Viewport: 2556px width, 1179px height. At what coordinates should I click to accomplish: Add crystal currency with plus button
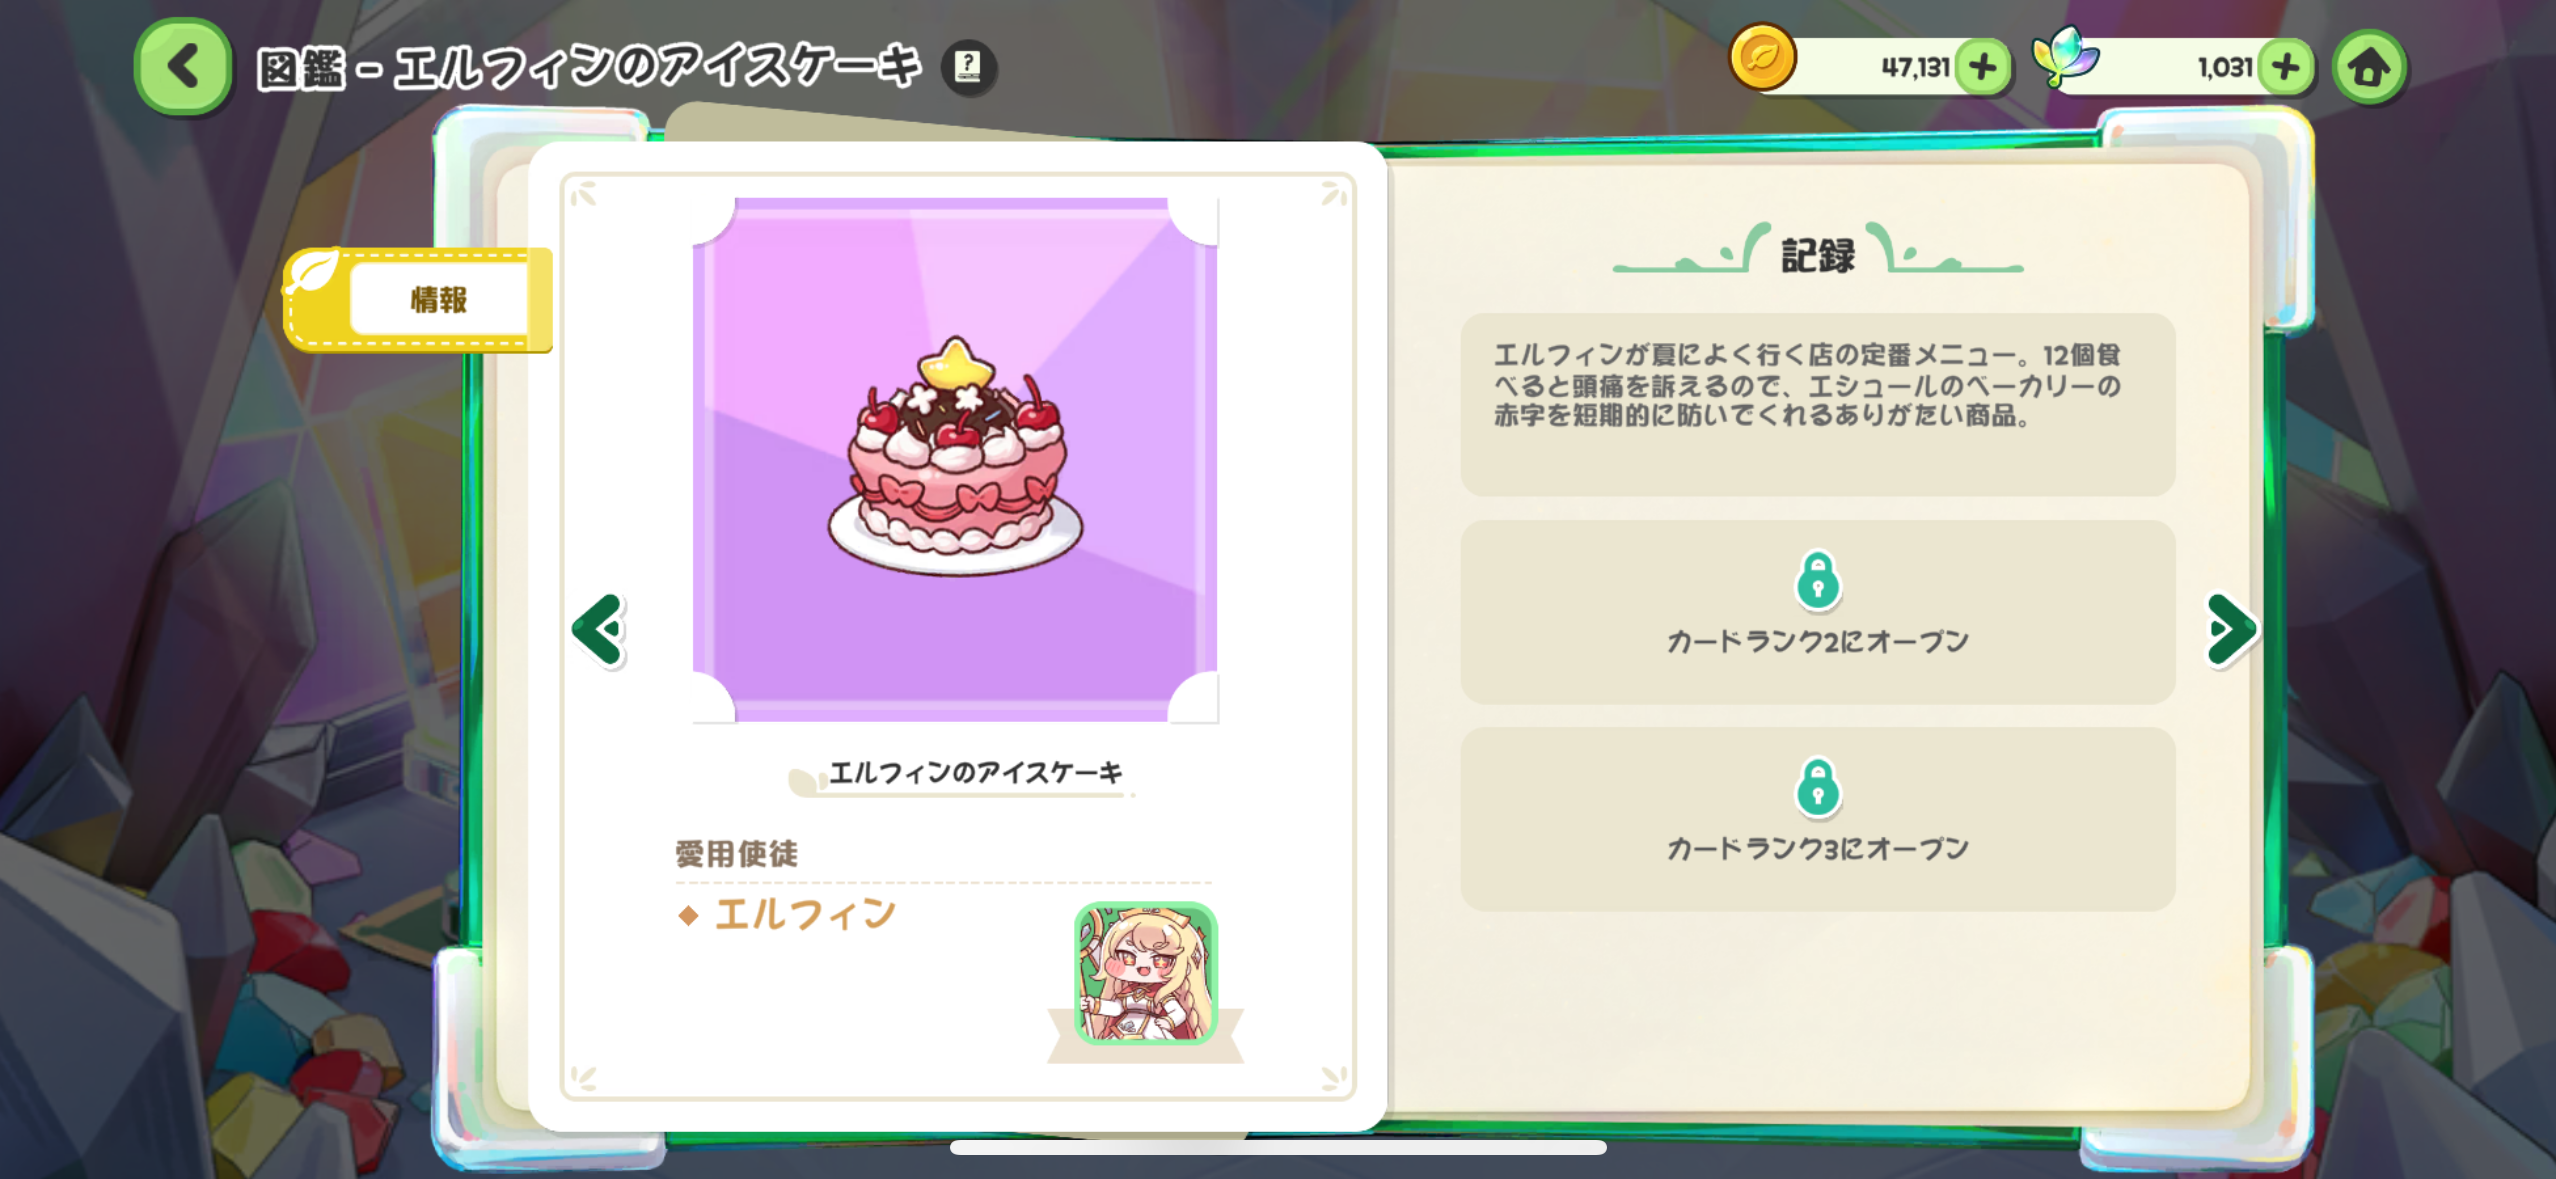coord(2286,68)
